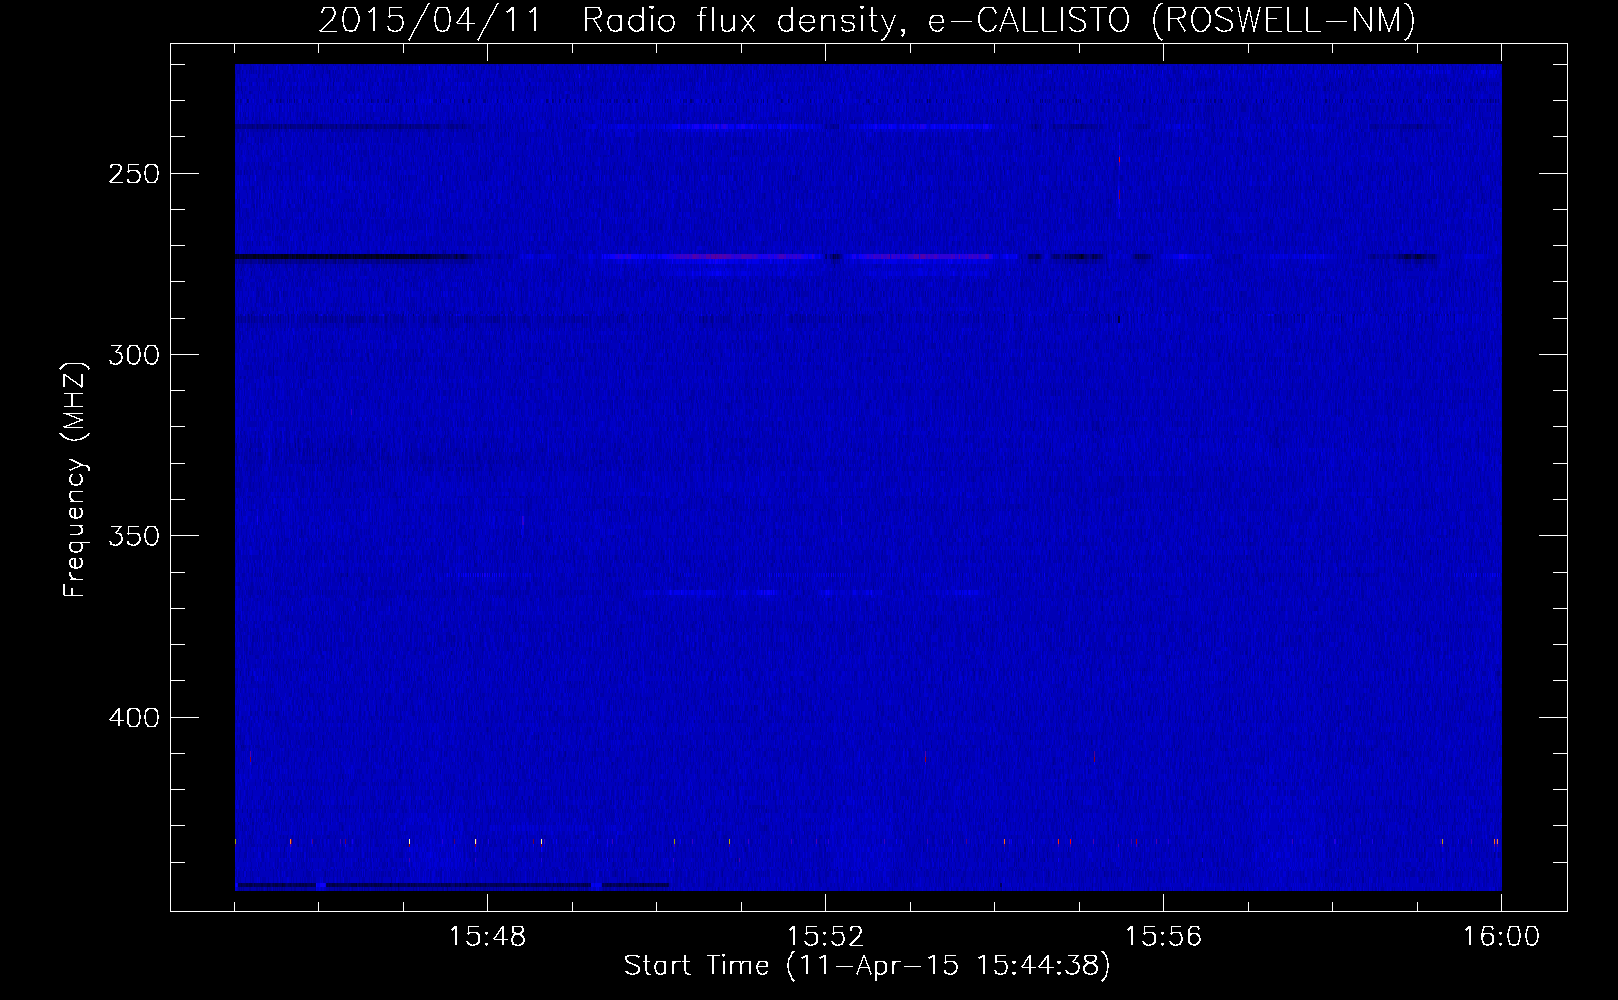Click the faint emission streak near 365 MHz
The height and width of the screenshot is (1000, 1618).
tap(812, 592)
